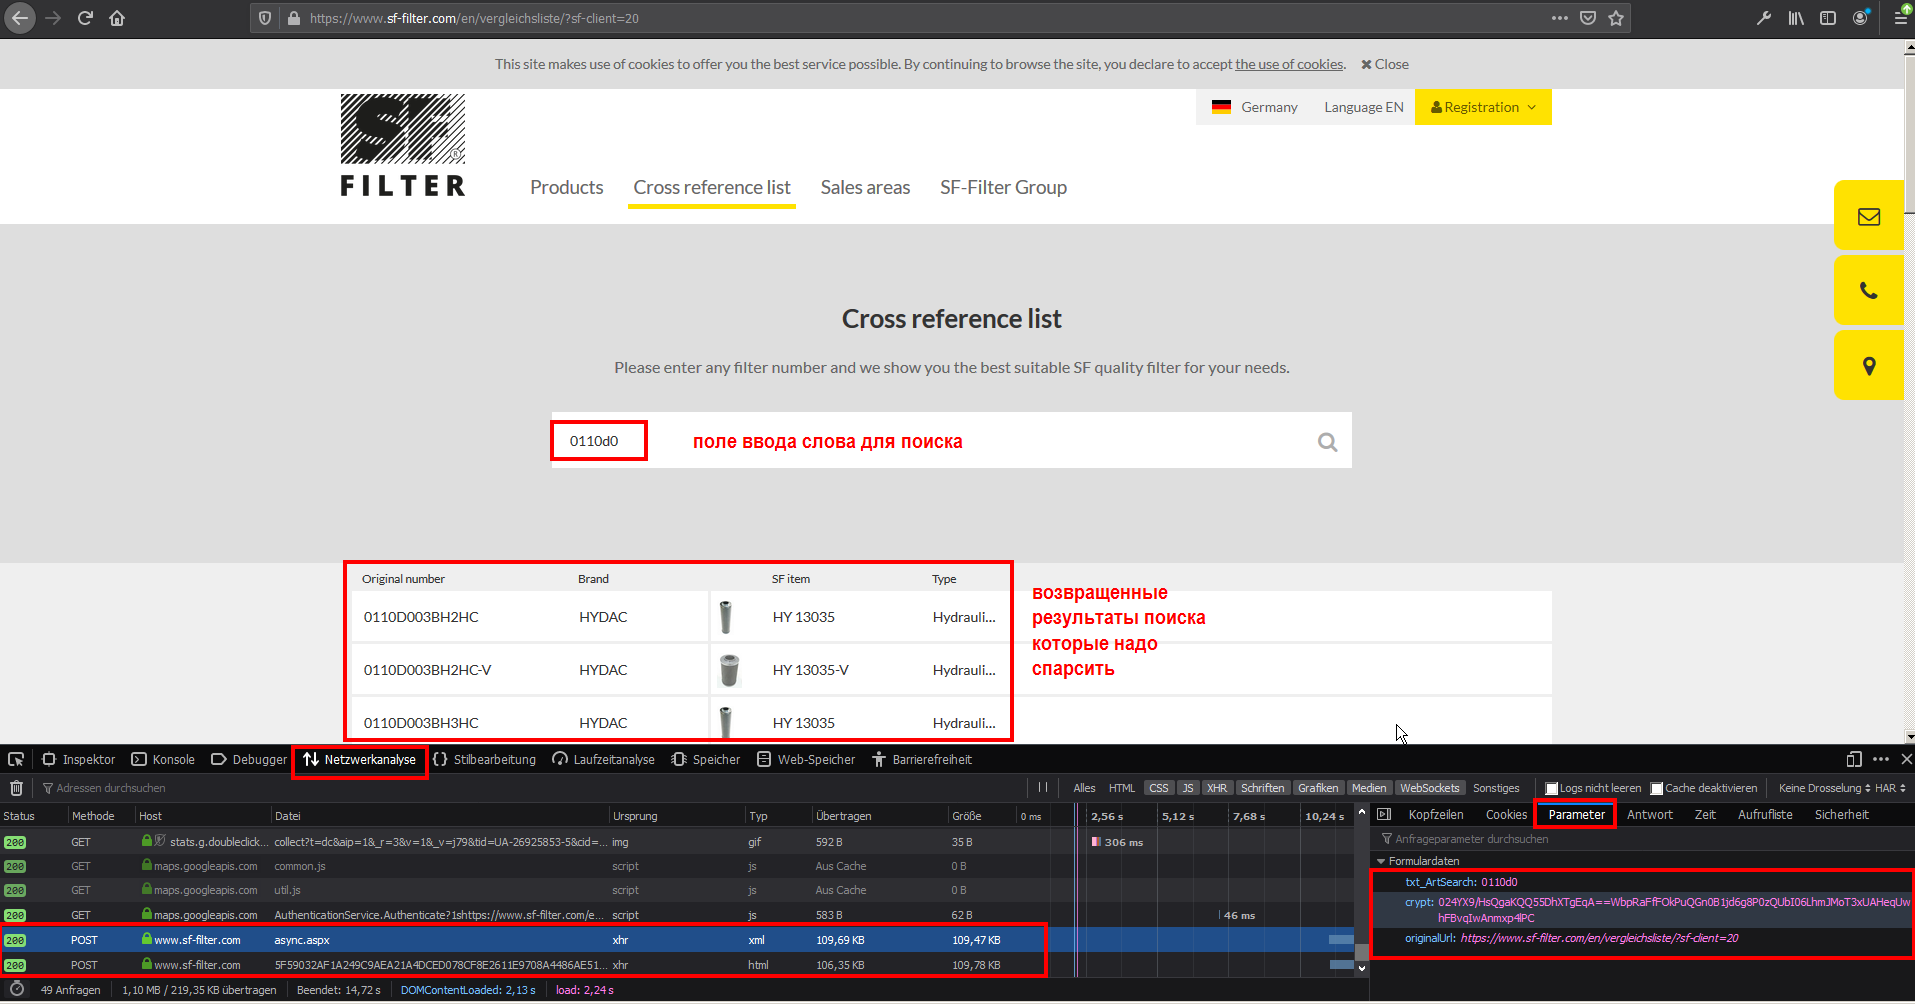The image size is (1915, 1004).
Task: Show all requests with Alles filter
Action: pyautogui.click(x=1084, y=788)
